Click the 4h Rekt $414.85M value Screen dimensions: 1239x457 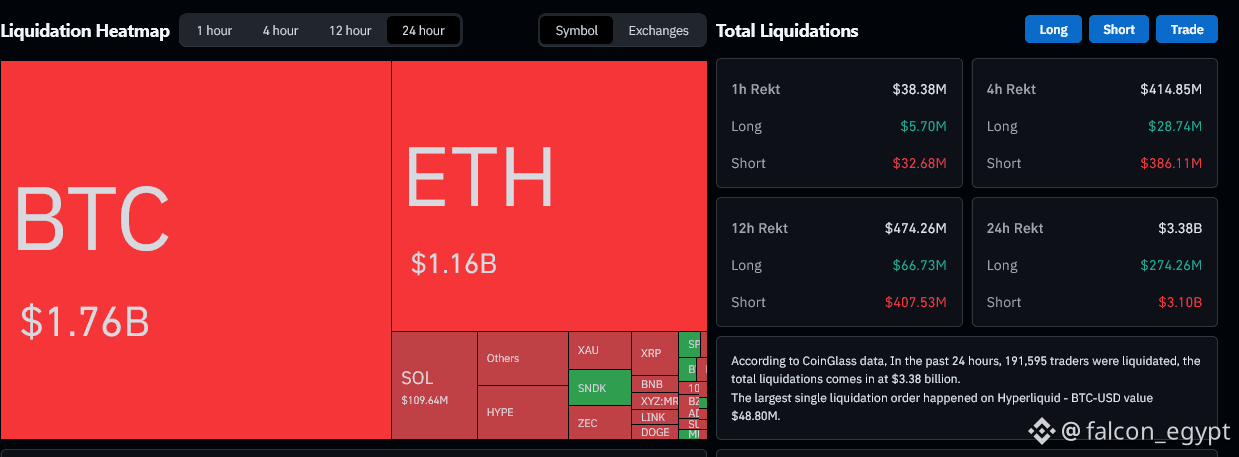[x=1171, y=89]
